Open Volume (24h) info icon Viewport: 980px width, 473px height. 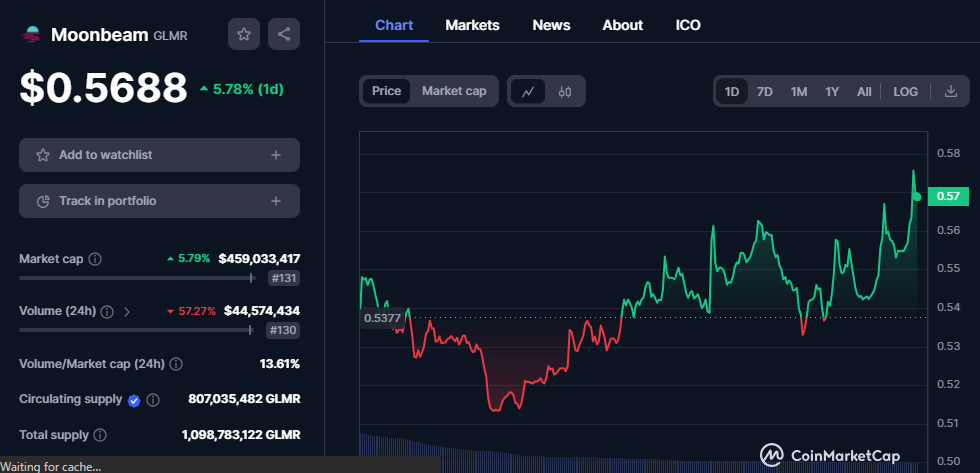click(108, 311)
